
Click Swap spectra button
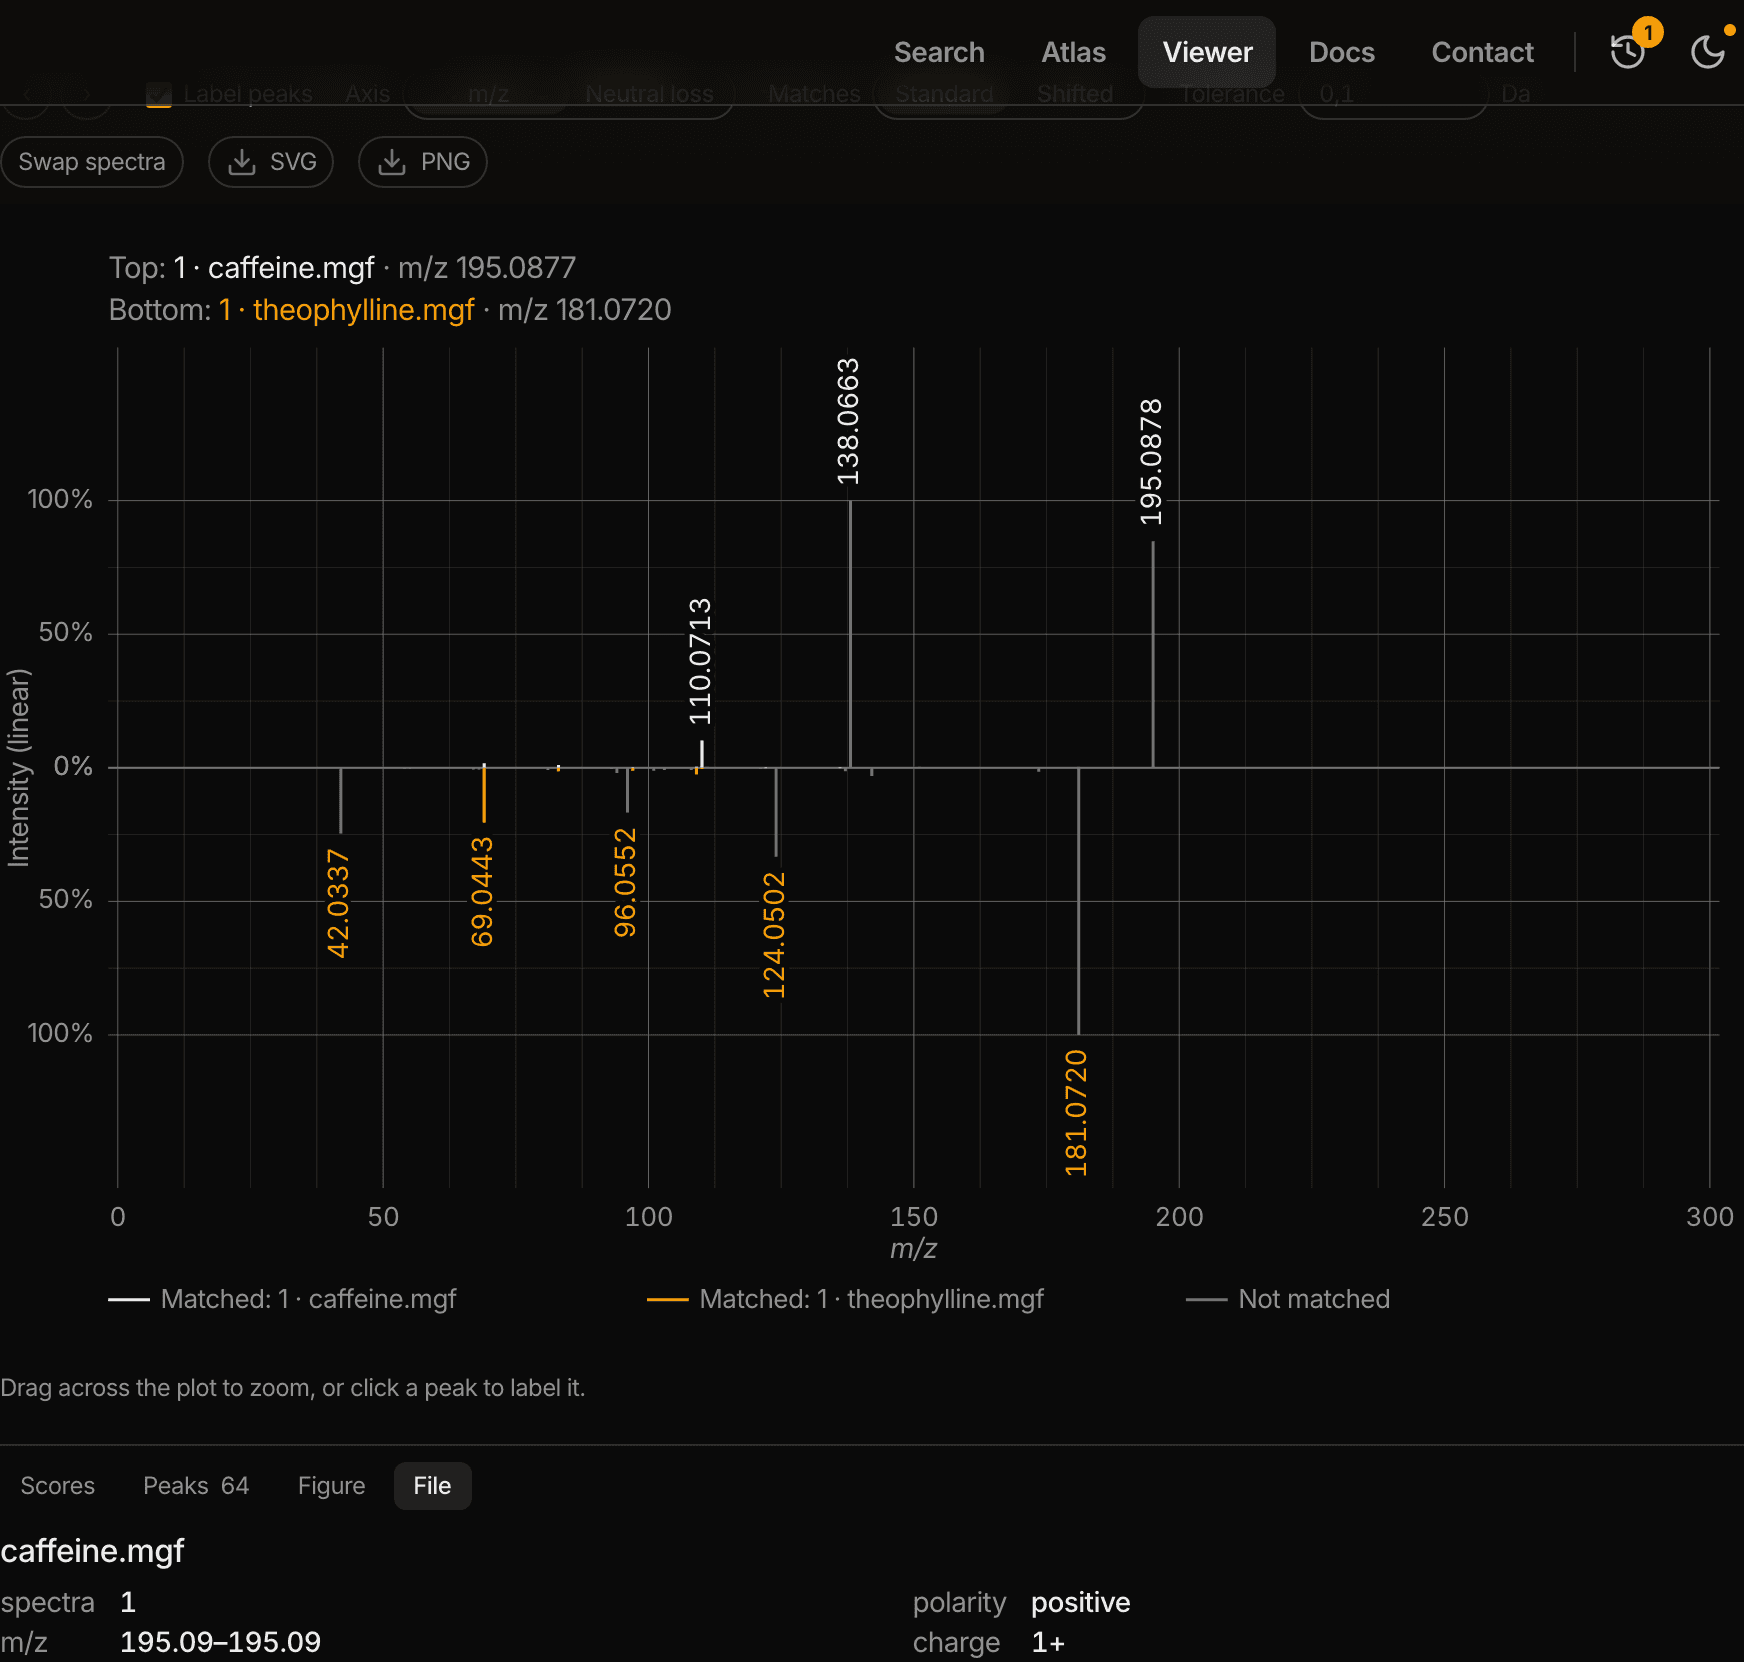click(92, 162)
